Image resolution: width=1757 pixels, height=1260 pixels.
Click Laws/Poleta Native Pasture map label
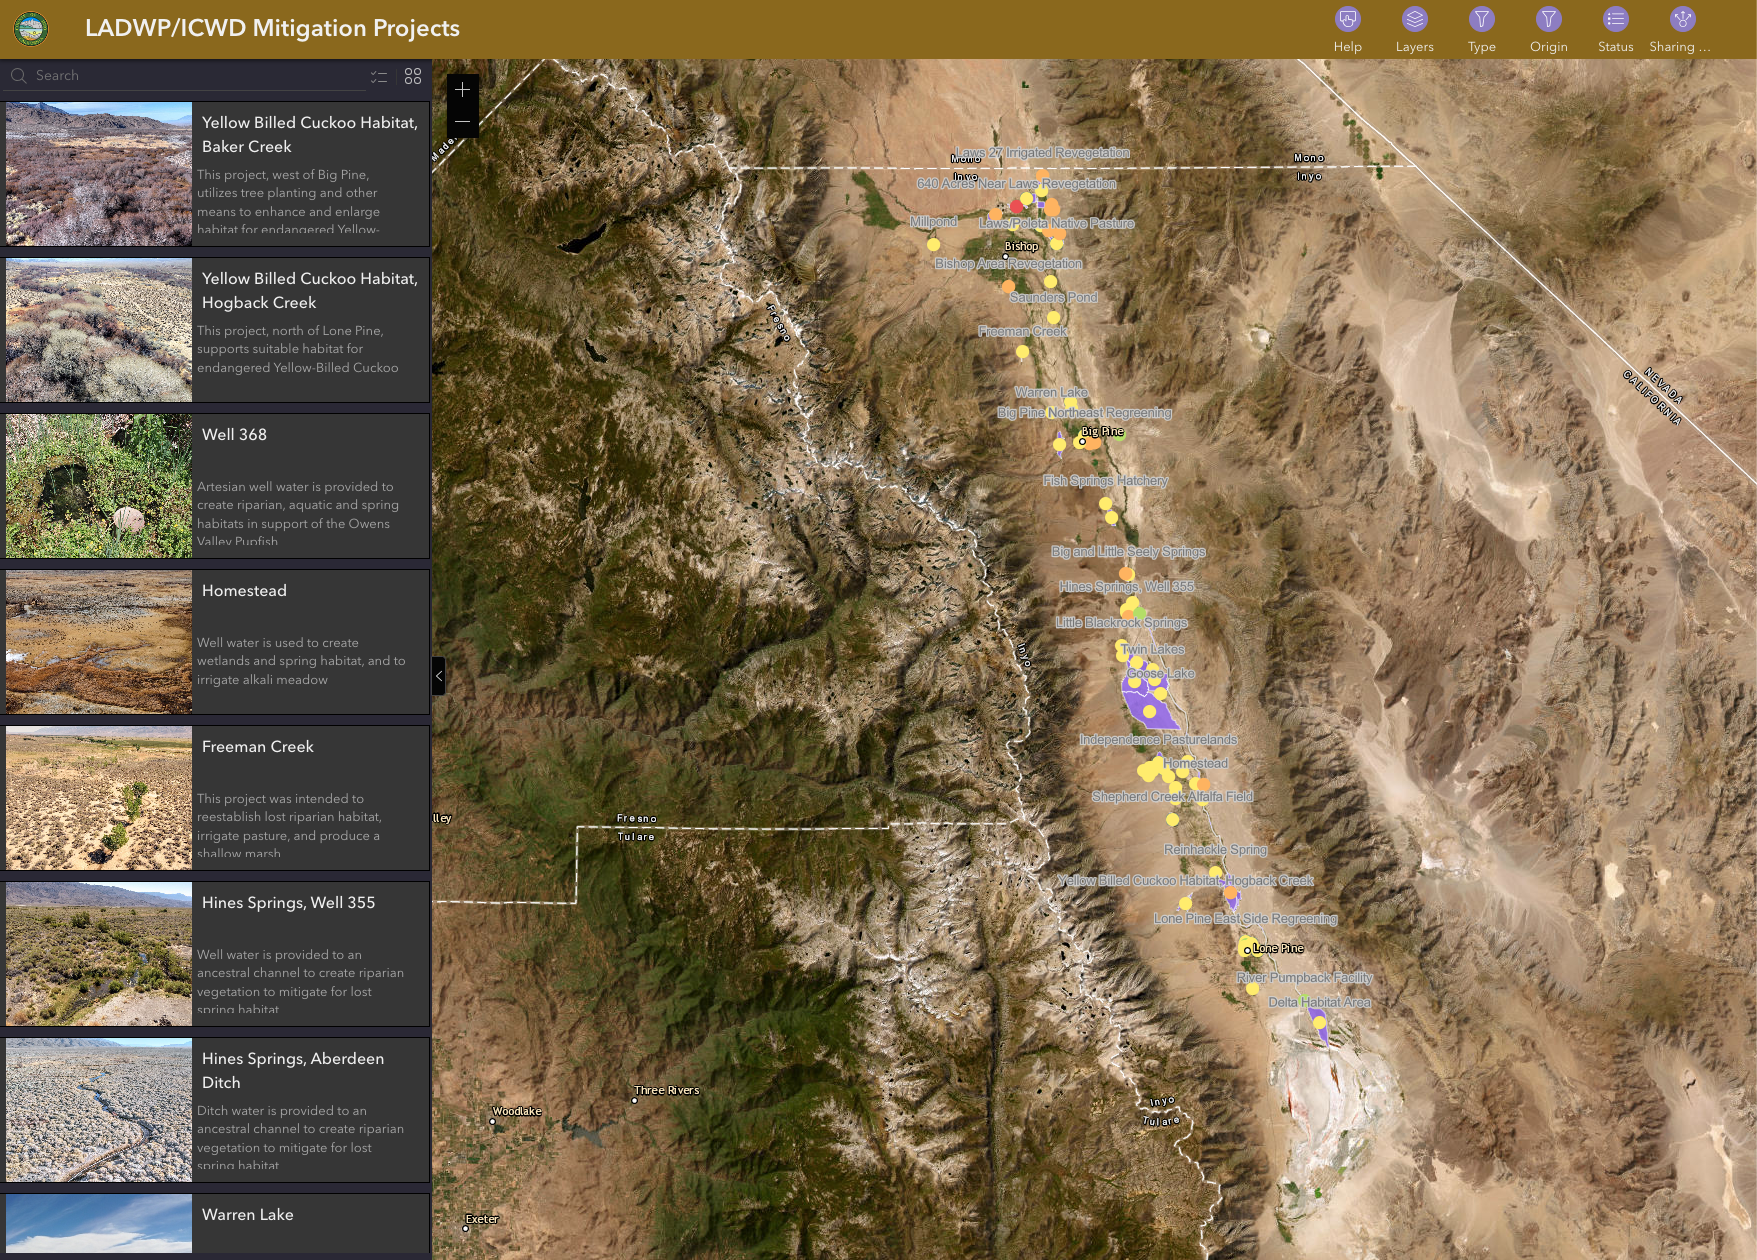1056,224
